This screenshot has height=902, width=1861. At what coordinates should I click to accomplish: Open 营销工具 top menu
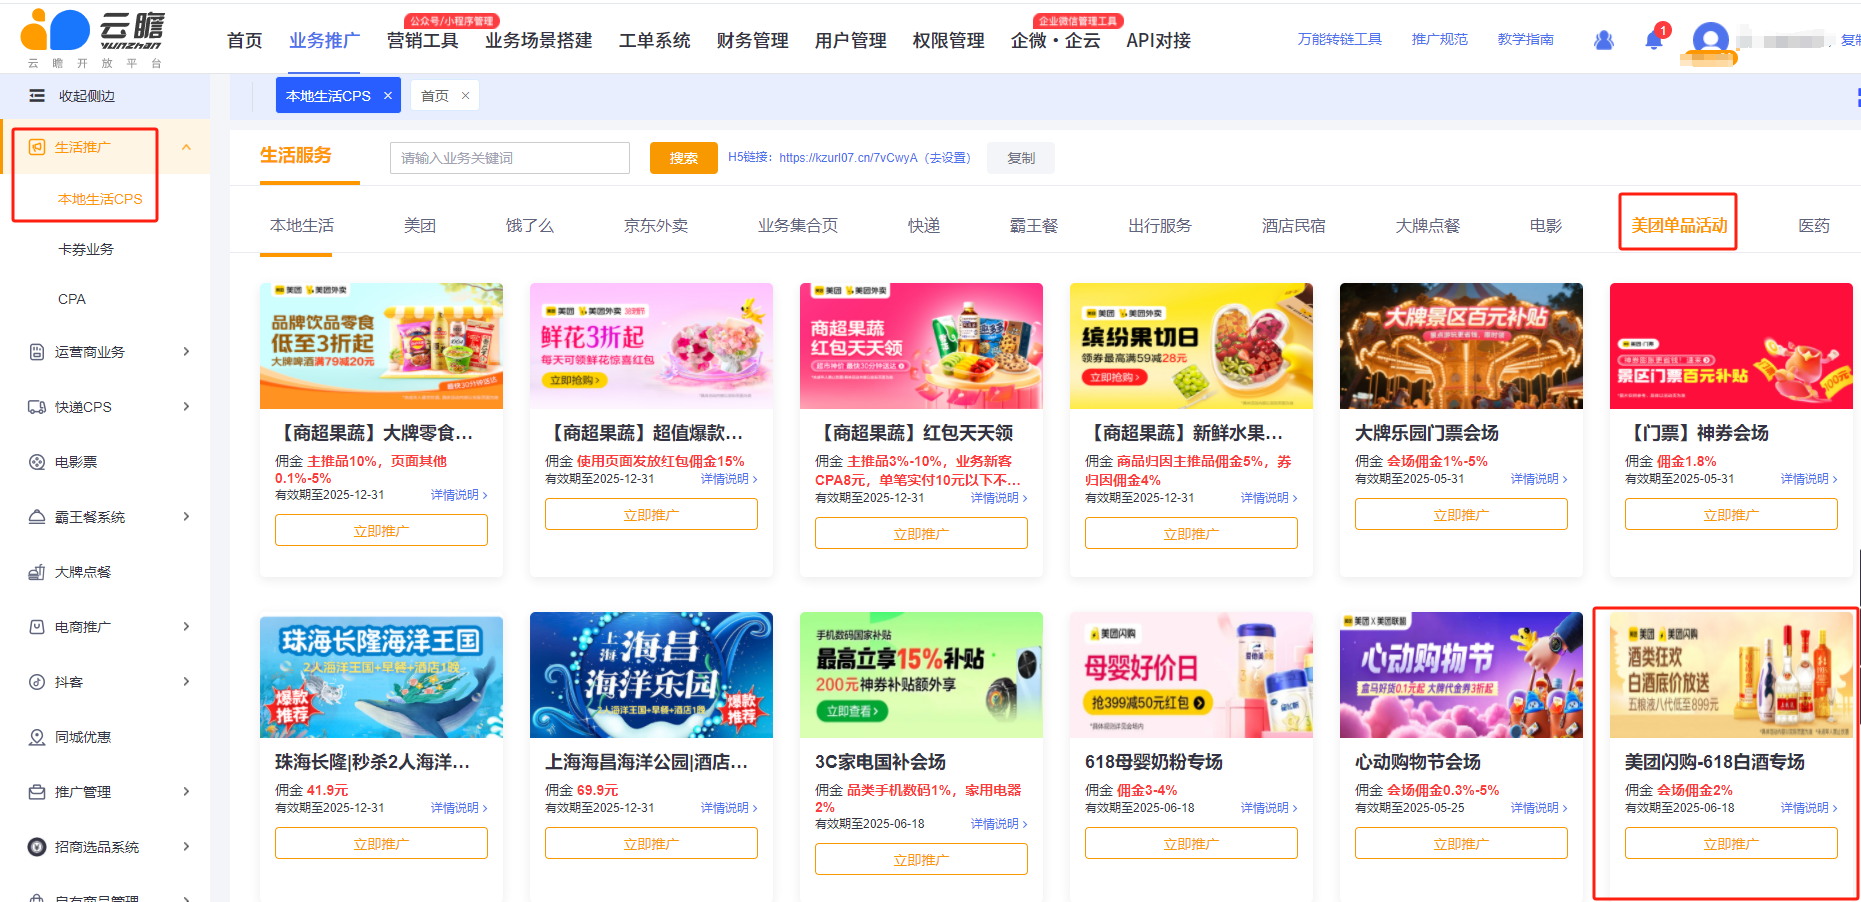tap(422, 41)
